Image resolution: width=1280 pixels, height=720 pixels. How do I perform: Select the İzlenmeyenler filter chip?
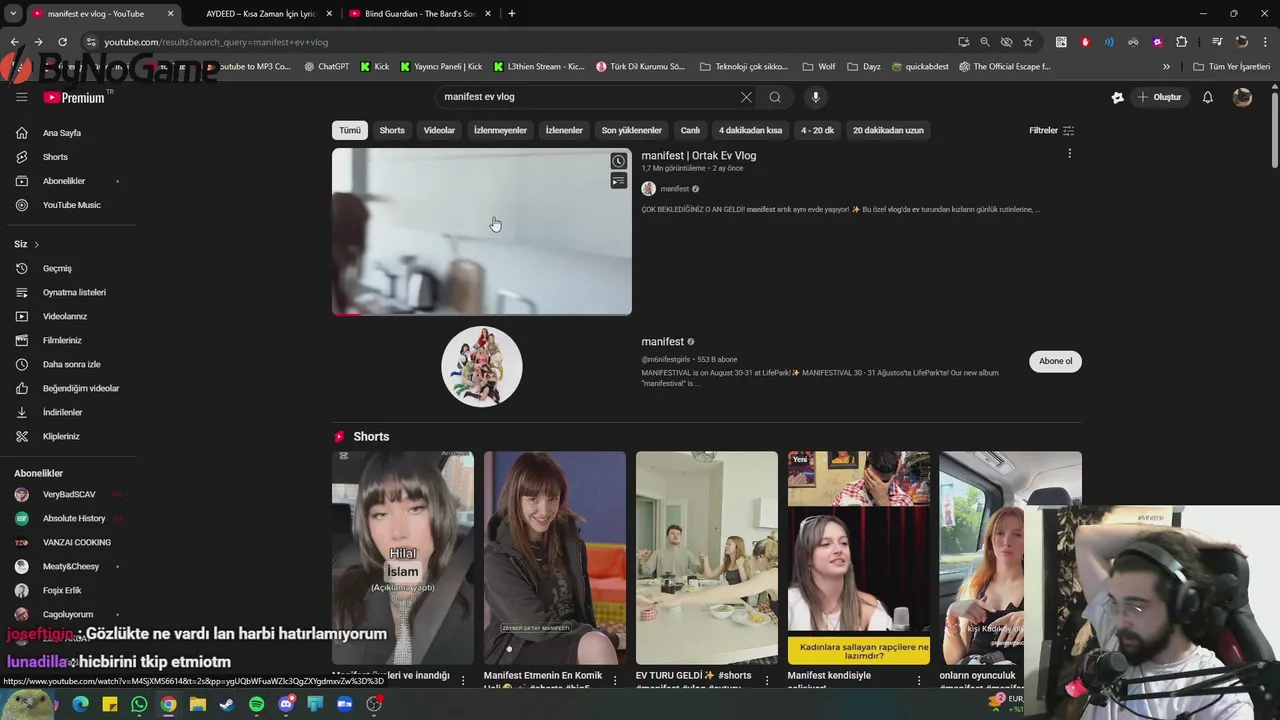click(x=500, y=130)
